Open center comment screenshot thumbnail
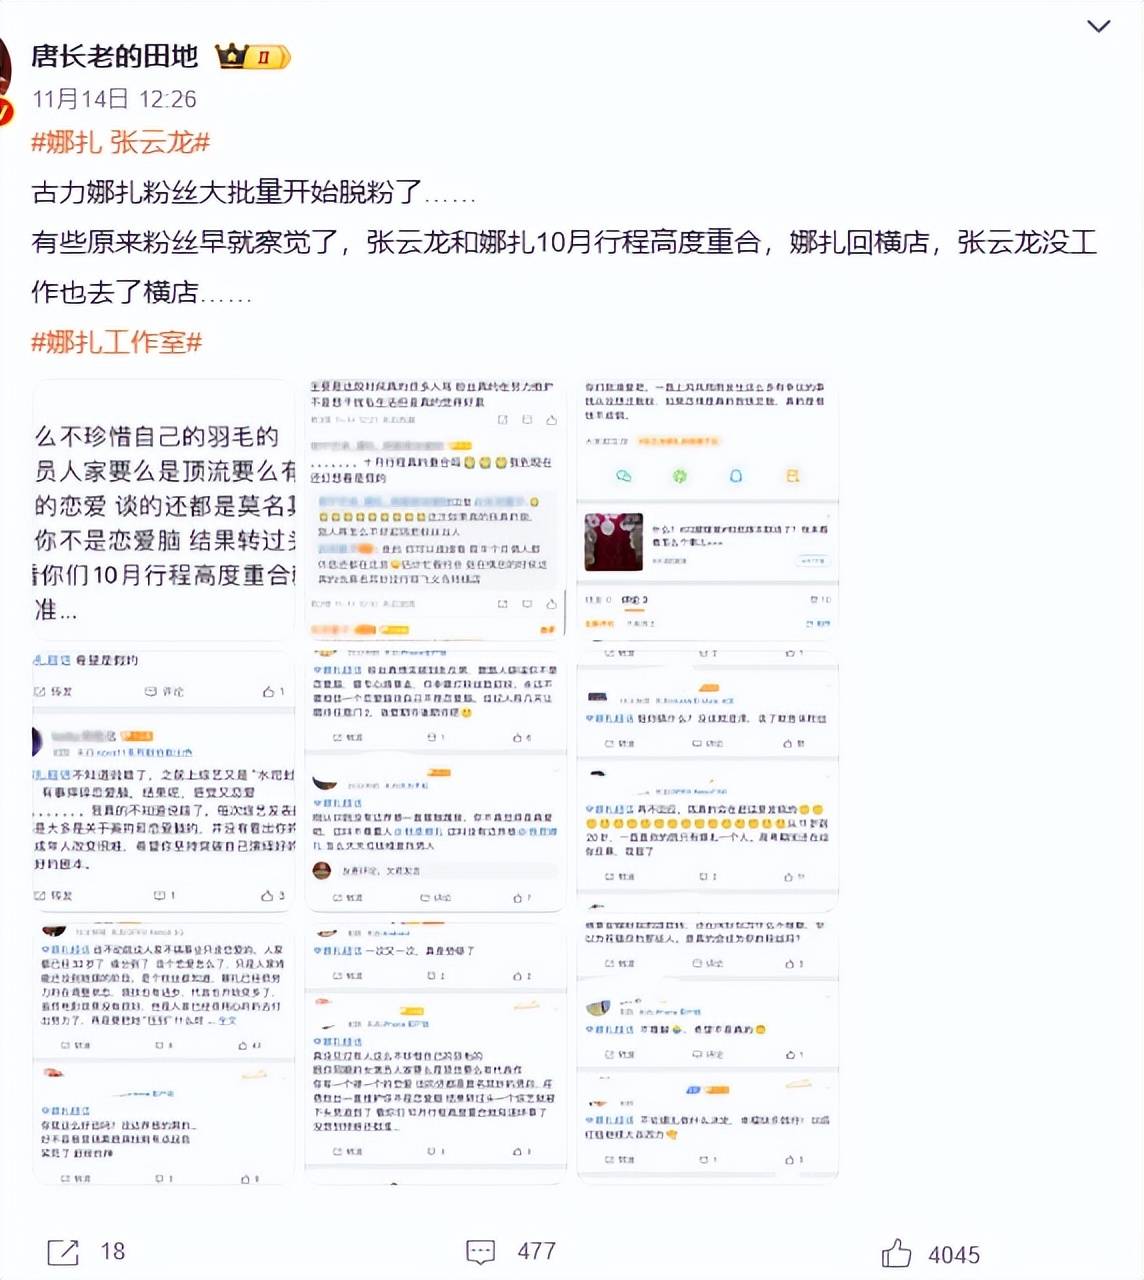This screenshot has width=1144, height=1280. point(436,781)
